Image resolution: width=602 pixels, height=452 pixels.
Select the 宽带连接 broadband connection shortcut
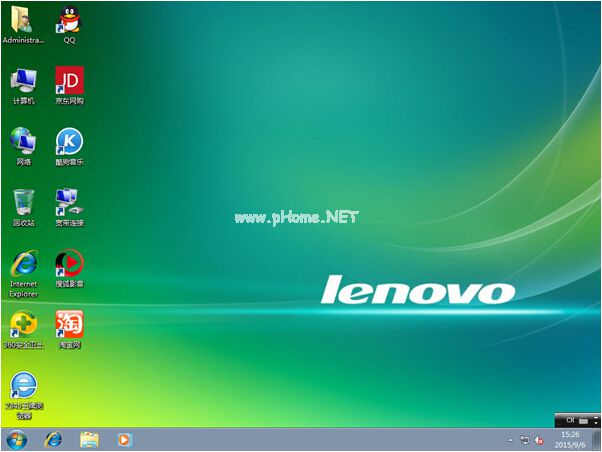(x=69, y=208)
